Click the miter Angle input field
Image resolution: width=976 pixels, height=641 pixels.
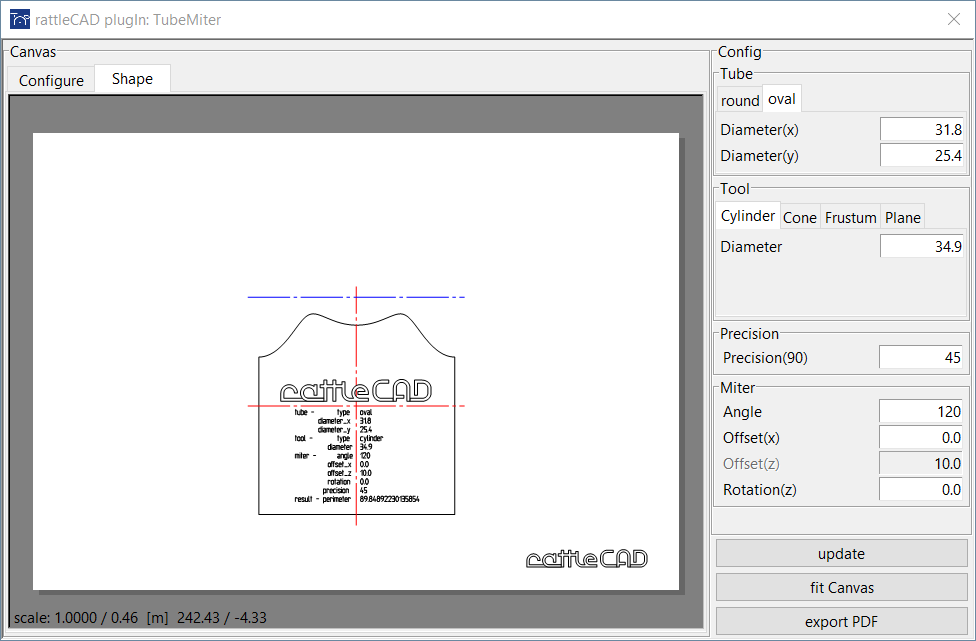tap(921, 411)
